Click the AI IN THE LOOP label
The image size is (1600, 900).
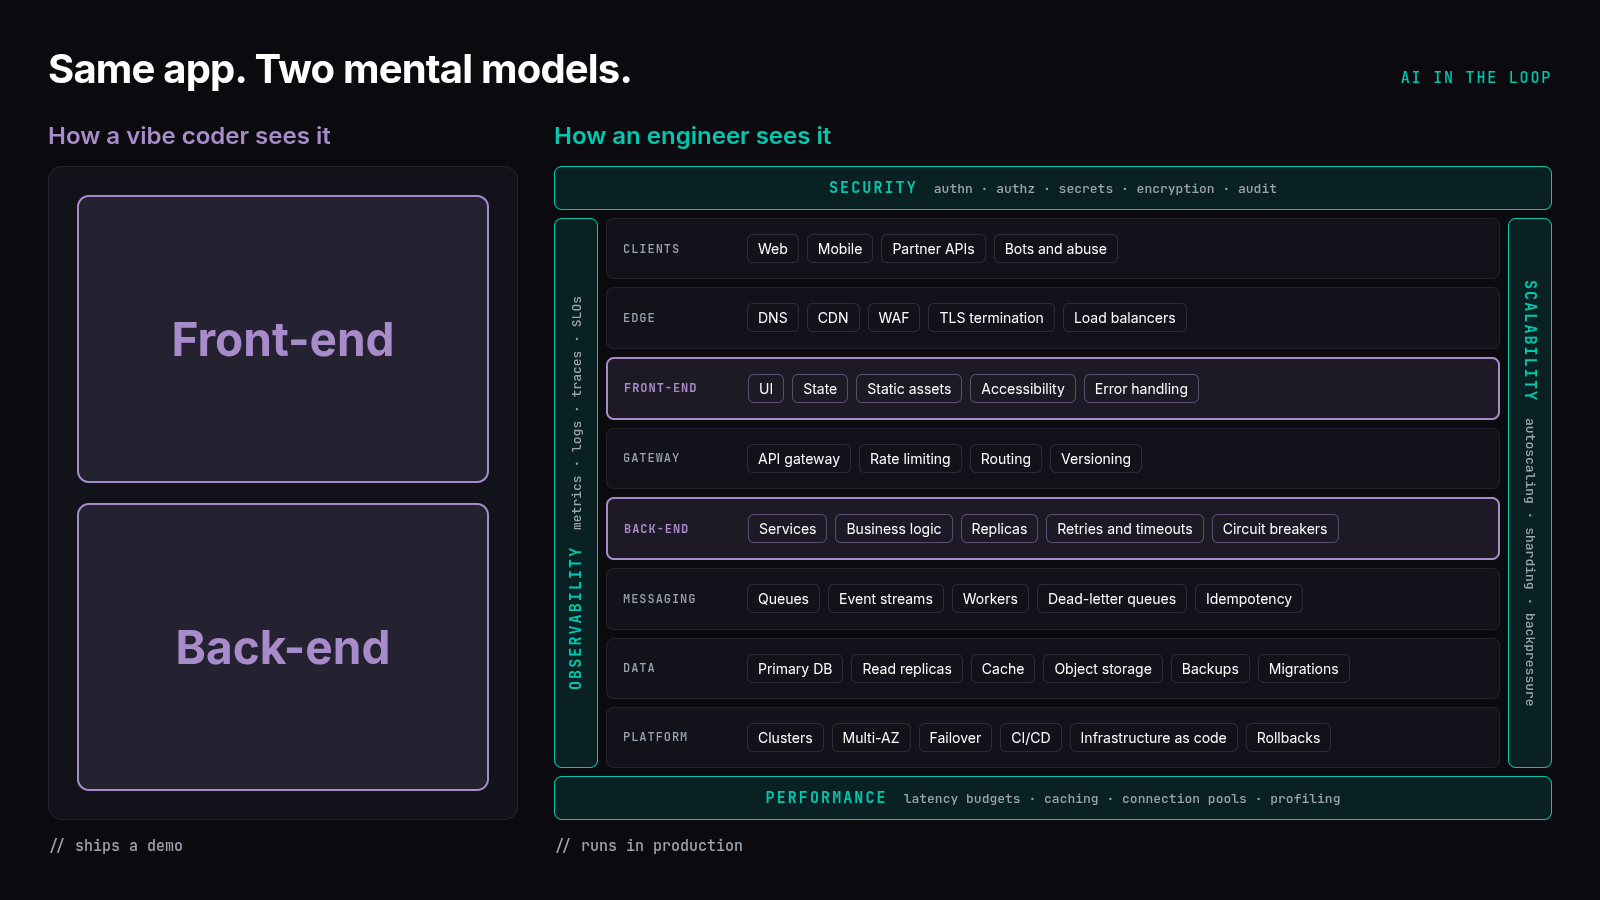click(x=1476, y=78)
